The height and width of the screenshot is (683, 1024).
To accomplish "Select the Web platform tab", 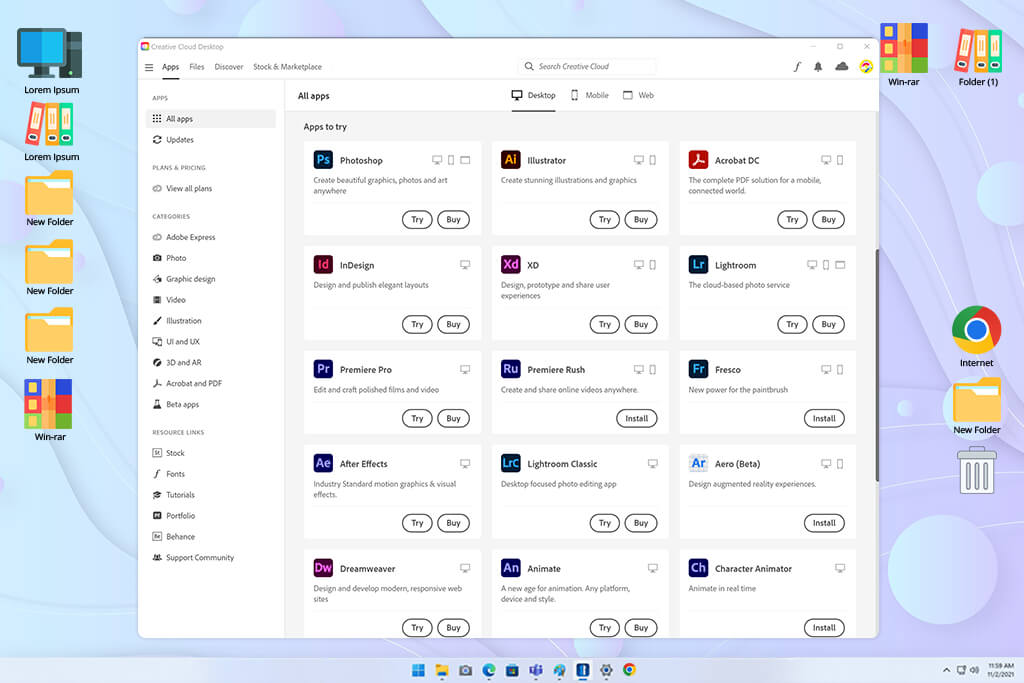I will (x=638, y=95).
